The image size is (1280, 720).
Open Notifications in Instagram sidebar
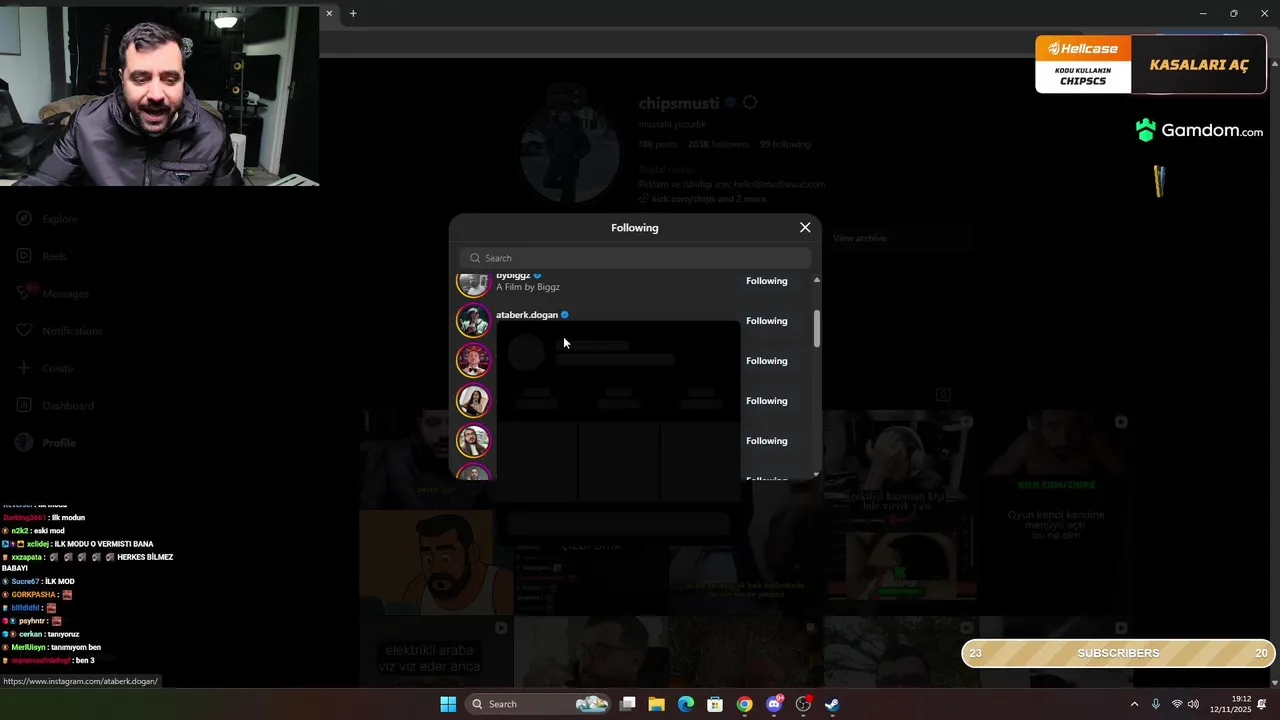coord(58,331)
